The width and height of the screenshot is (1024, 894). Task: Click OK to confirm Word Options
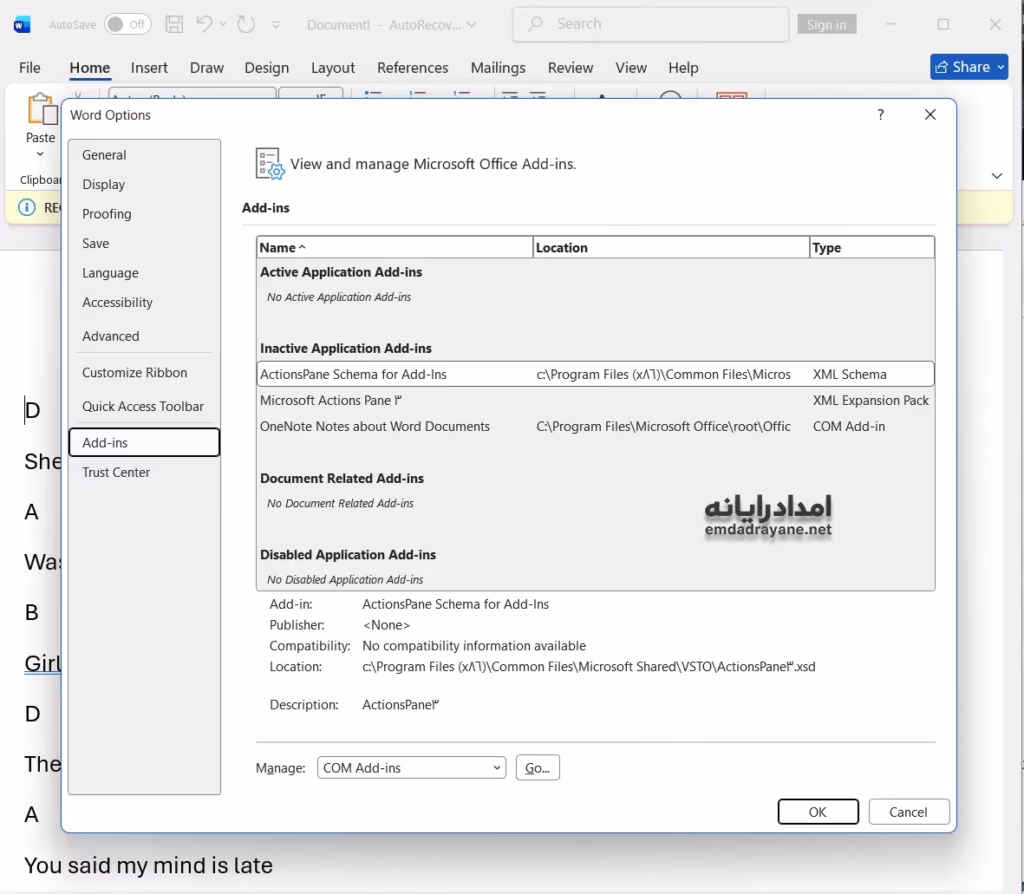[817, 812]
